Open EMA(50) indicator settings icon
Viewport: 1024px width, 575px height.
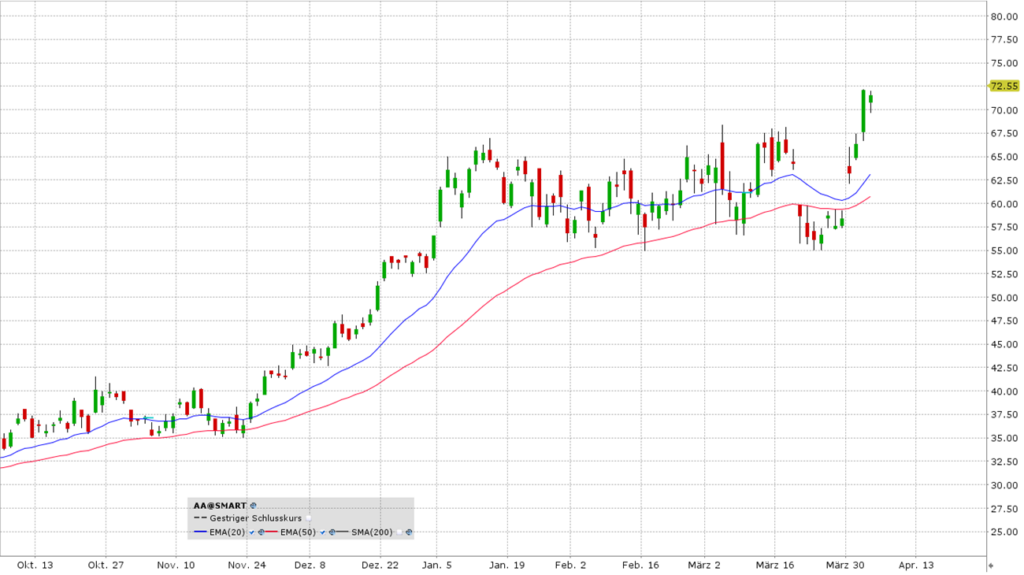click(x=332, y=532)
